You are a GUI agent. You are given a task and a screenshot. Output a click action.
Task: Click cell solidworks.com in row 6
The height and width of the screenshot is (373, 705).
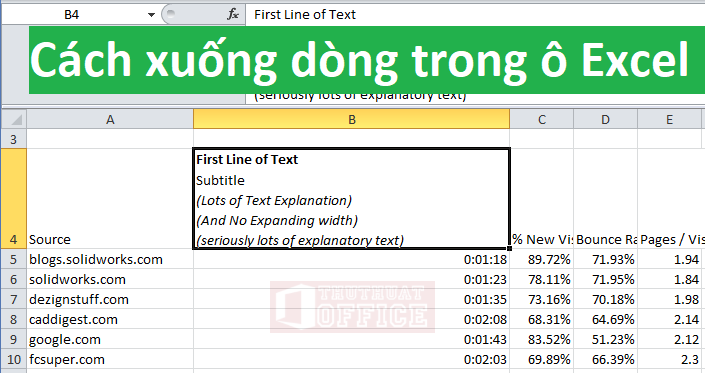pyautogui.click(x=110, y=279)
